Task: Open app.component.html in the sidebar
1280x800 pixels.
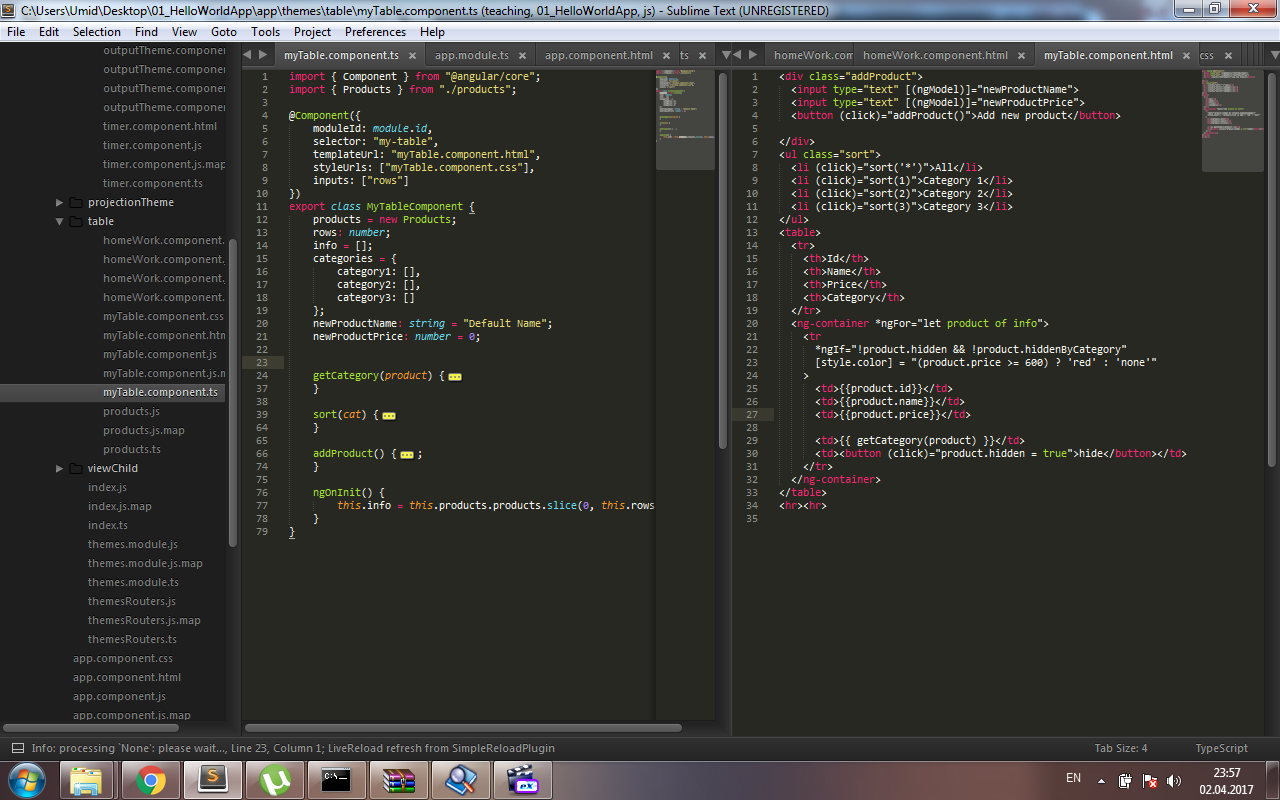Action: [x=127, y=677]
